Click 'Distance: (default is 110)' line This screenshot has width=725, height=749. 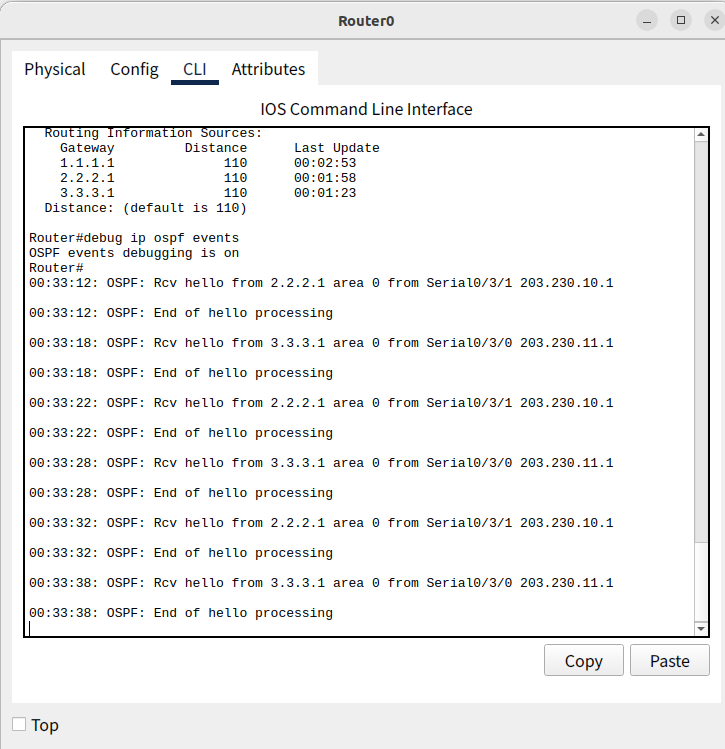coord(146,208)
